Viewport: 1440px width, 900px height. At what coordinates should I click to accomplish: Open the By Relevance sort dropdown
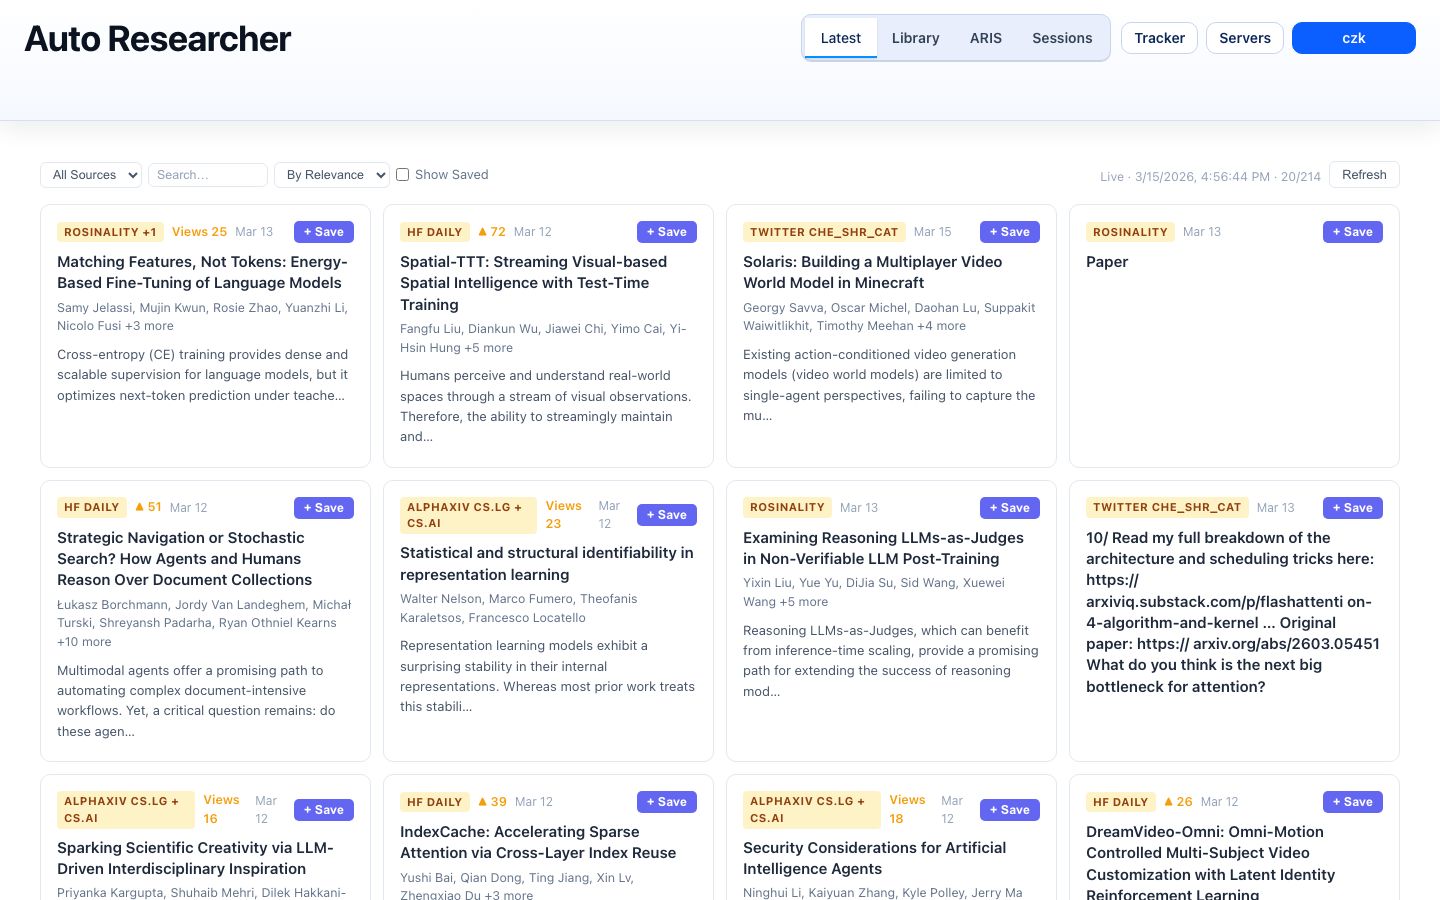(331, 174)
